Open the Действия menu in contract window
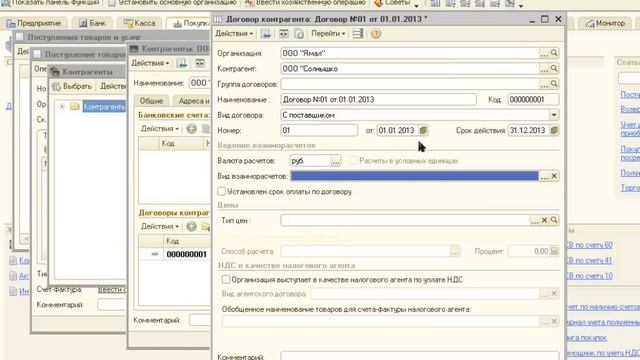Screen dimensions: 640x360 point(234,33)
